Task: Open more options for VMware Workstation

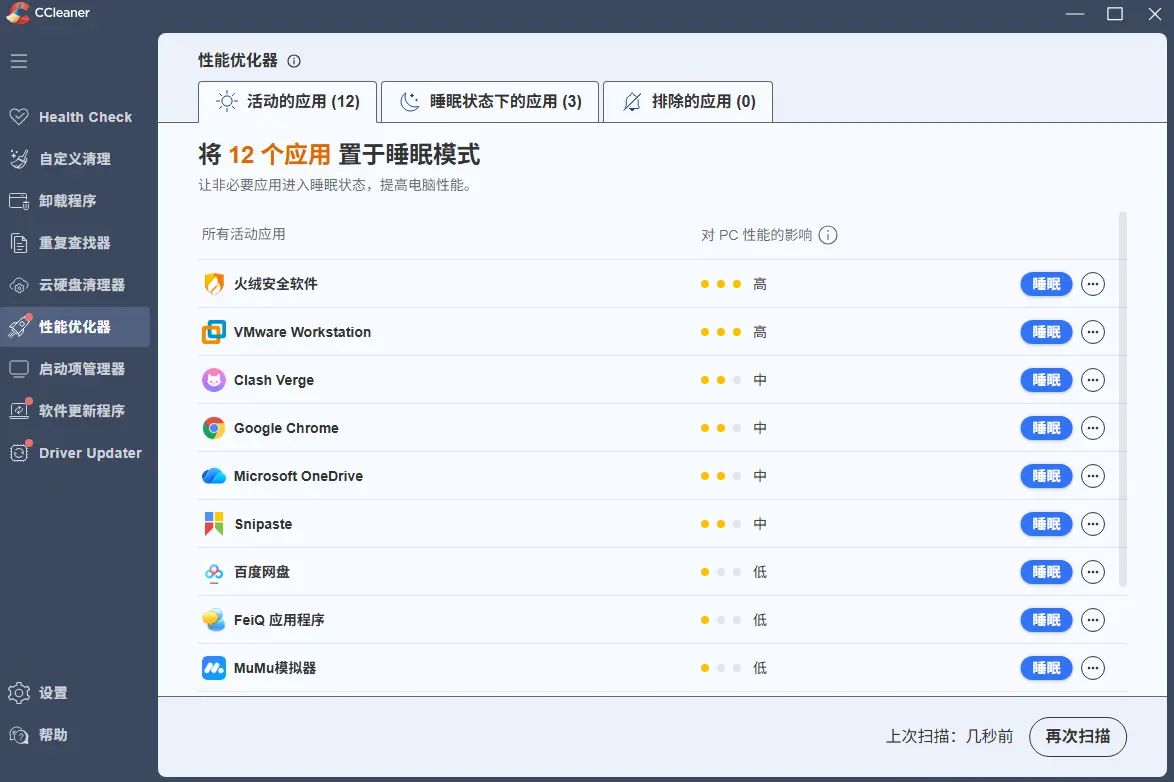Action: click(1093, 332)
